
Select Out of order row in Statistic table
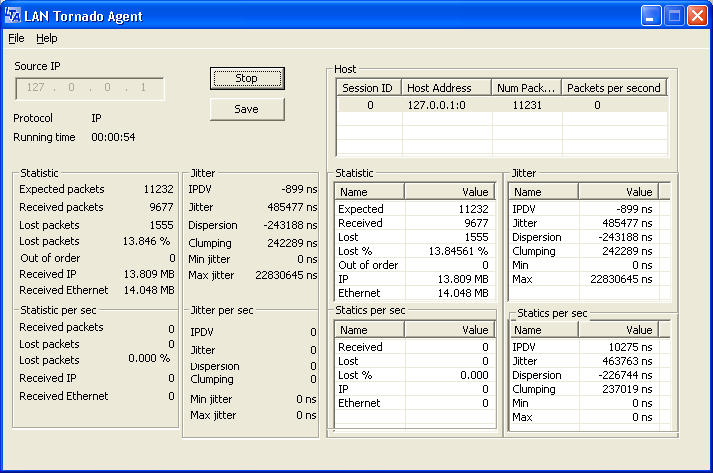click(x=414, y=265)
